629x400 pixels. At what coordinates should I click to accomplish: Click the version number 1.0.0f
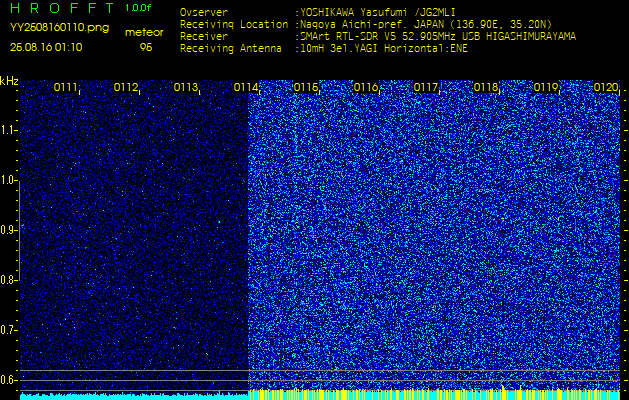pos(138,8)
